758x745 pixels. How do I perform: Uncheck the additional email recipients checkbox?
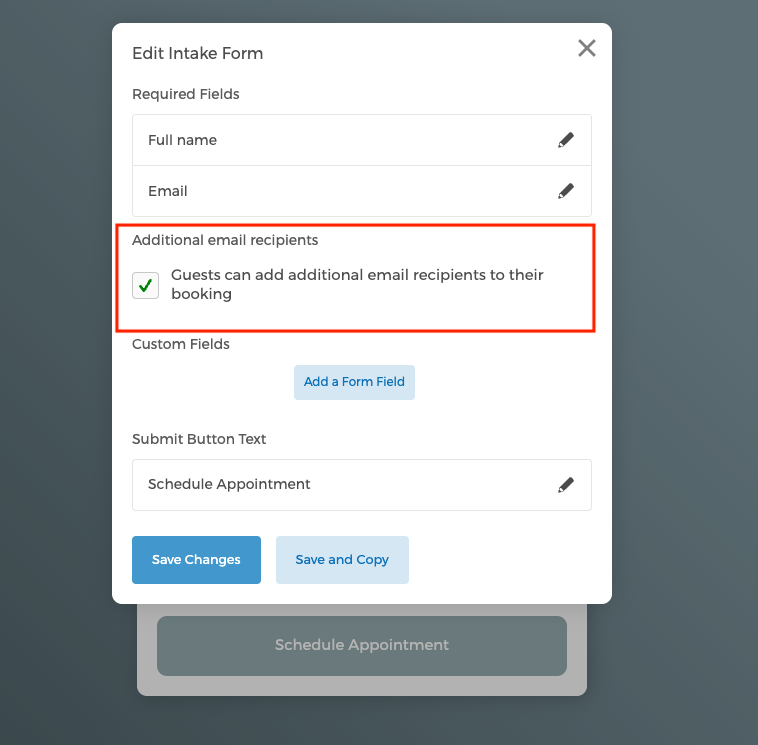tap(146, 285)
